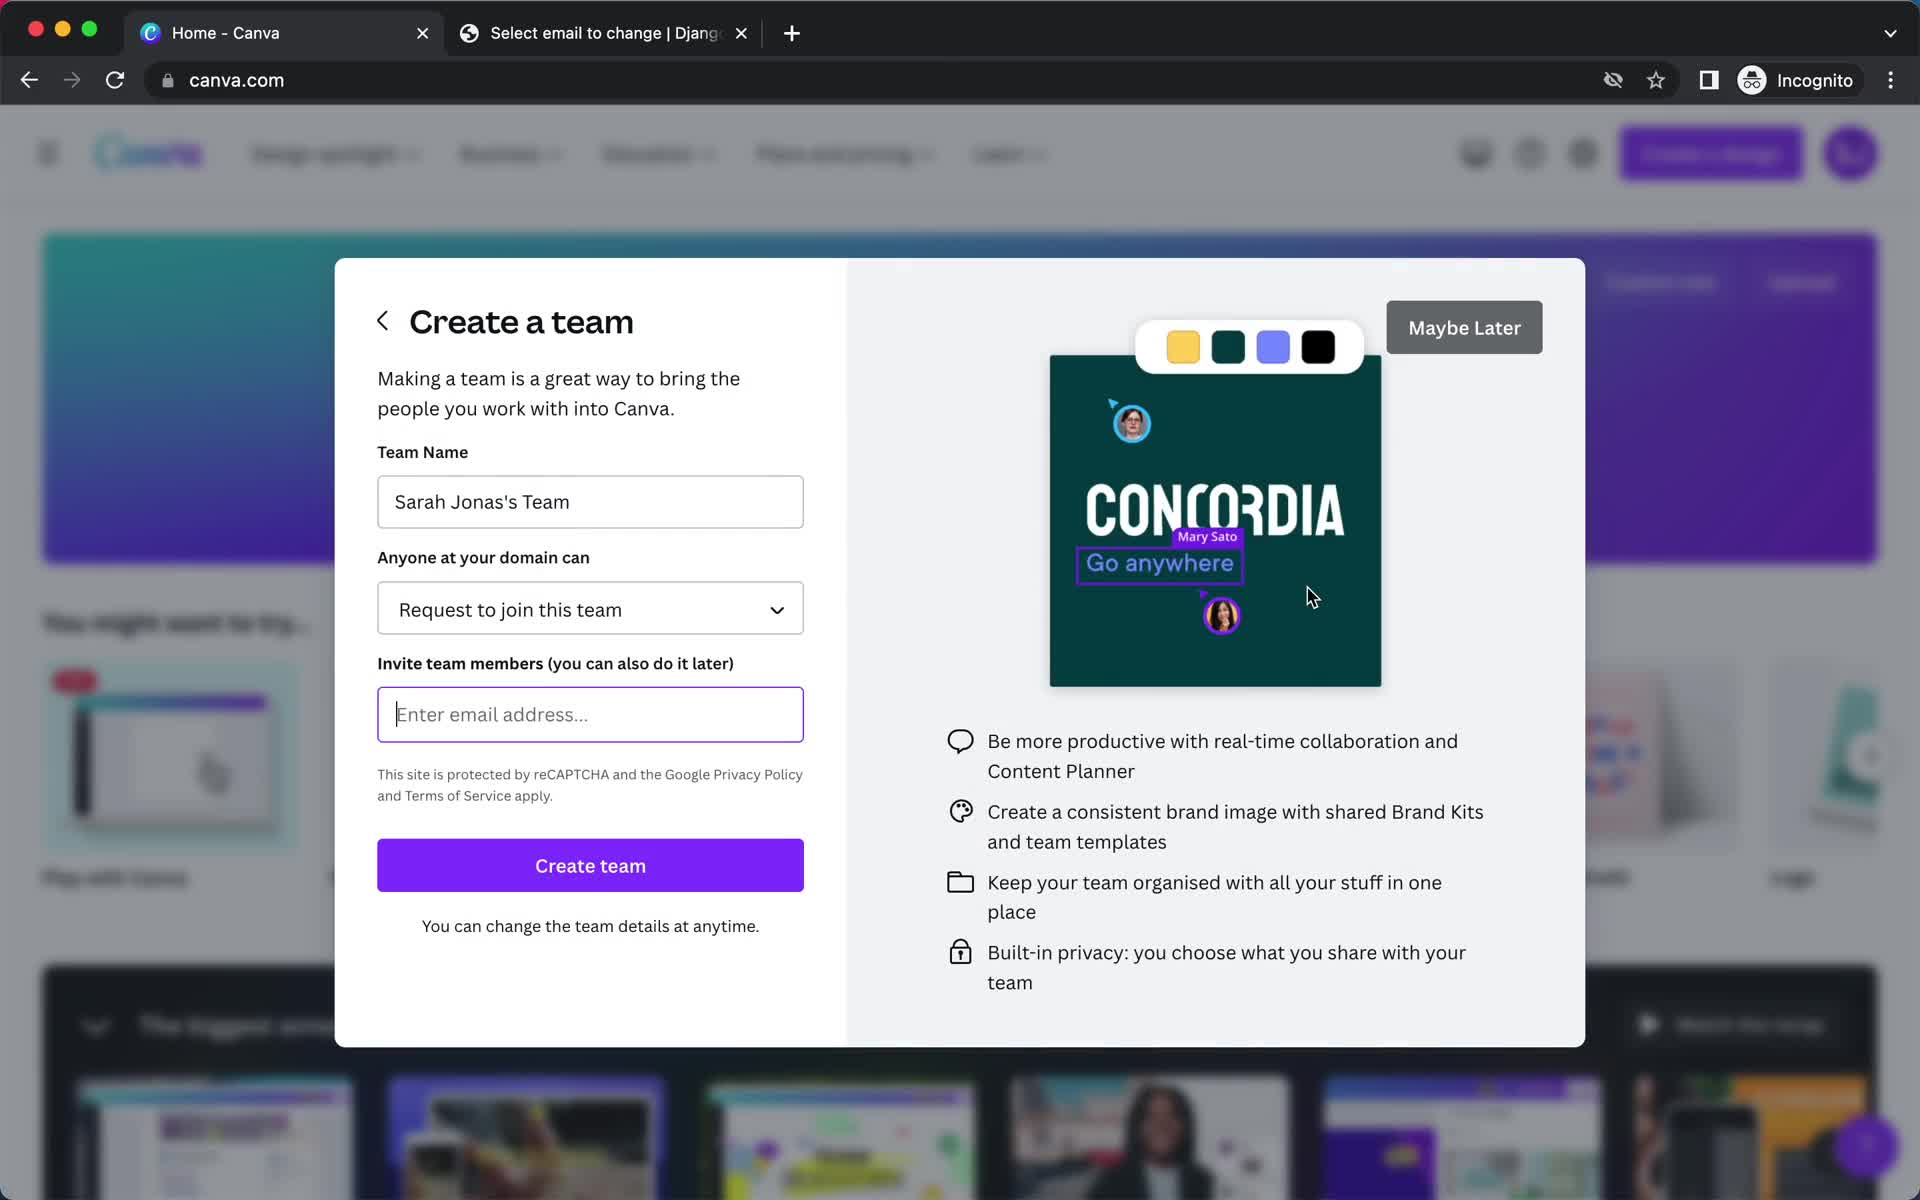Click the Maybe Later button
Screen dimensions: 1920x1200
[x=1464, y=328]
